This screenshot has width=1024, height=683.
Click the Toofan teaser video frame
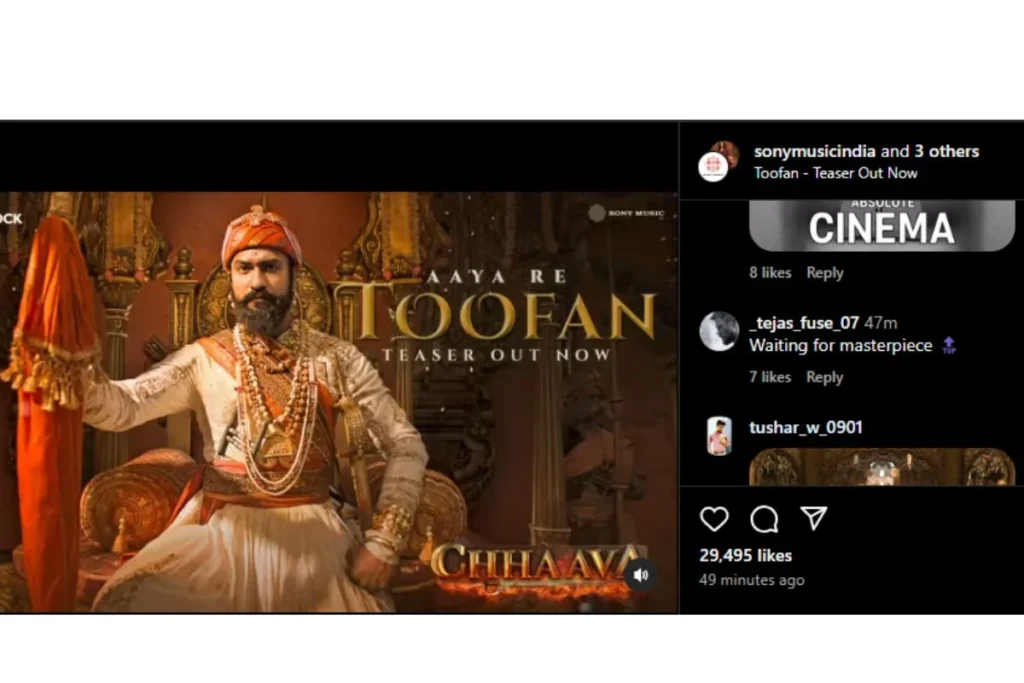(339, 402)
